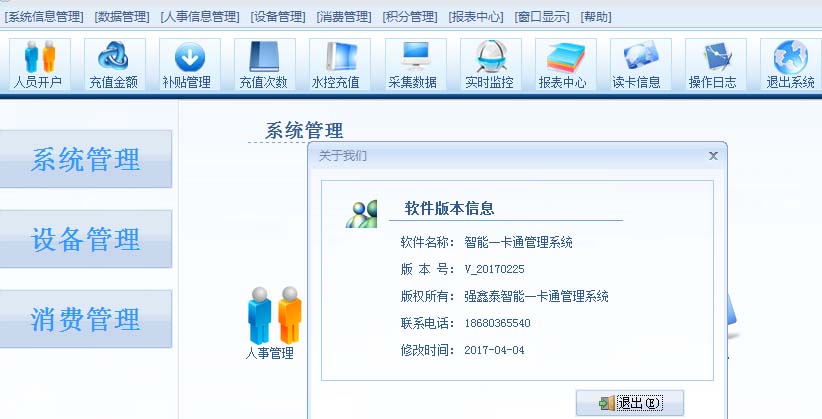This screenshot has height=419, width=822.
Task: Click the 报表中心 toolbar icon
Action: click(x=565, y=65)
